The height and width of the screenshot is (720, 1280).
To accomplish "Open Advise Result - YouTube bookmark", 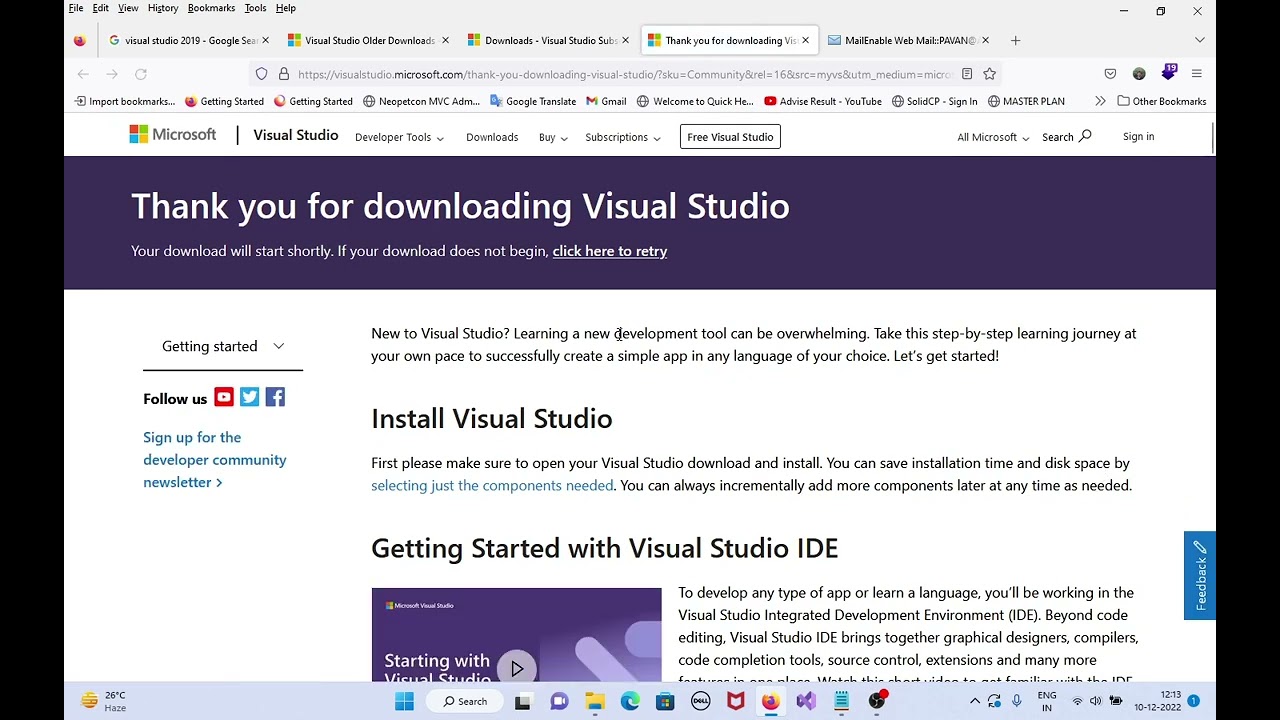I will point(822,101).
